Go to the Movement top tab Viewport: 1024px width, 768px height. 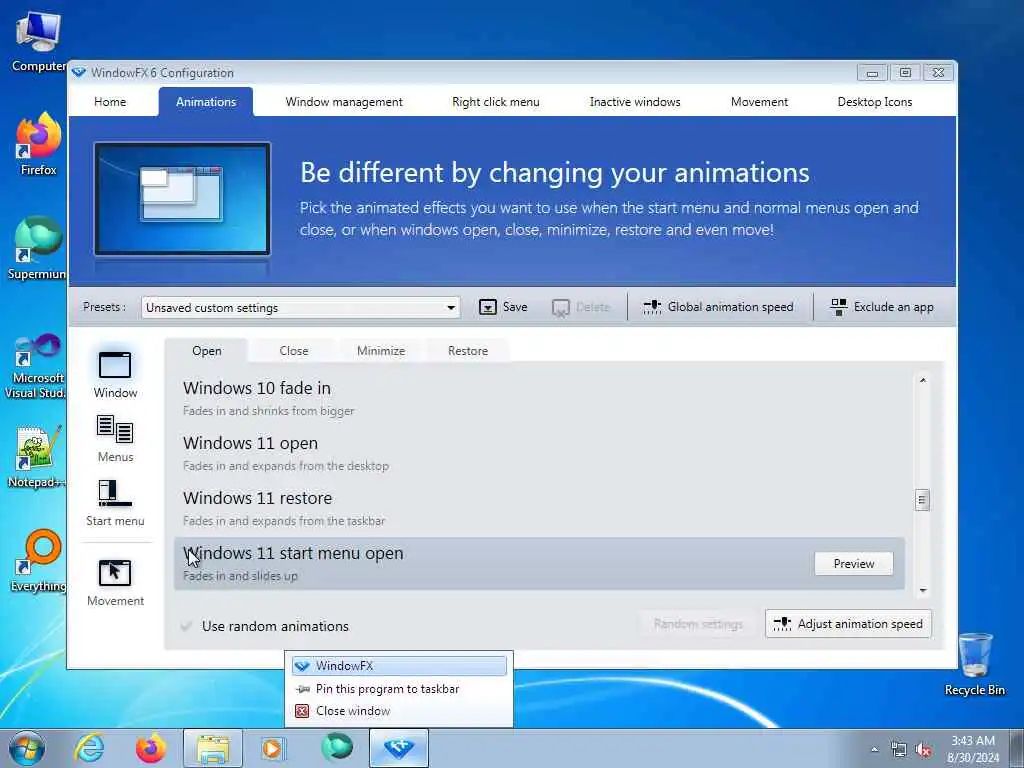click(x=760, y=102)
